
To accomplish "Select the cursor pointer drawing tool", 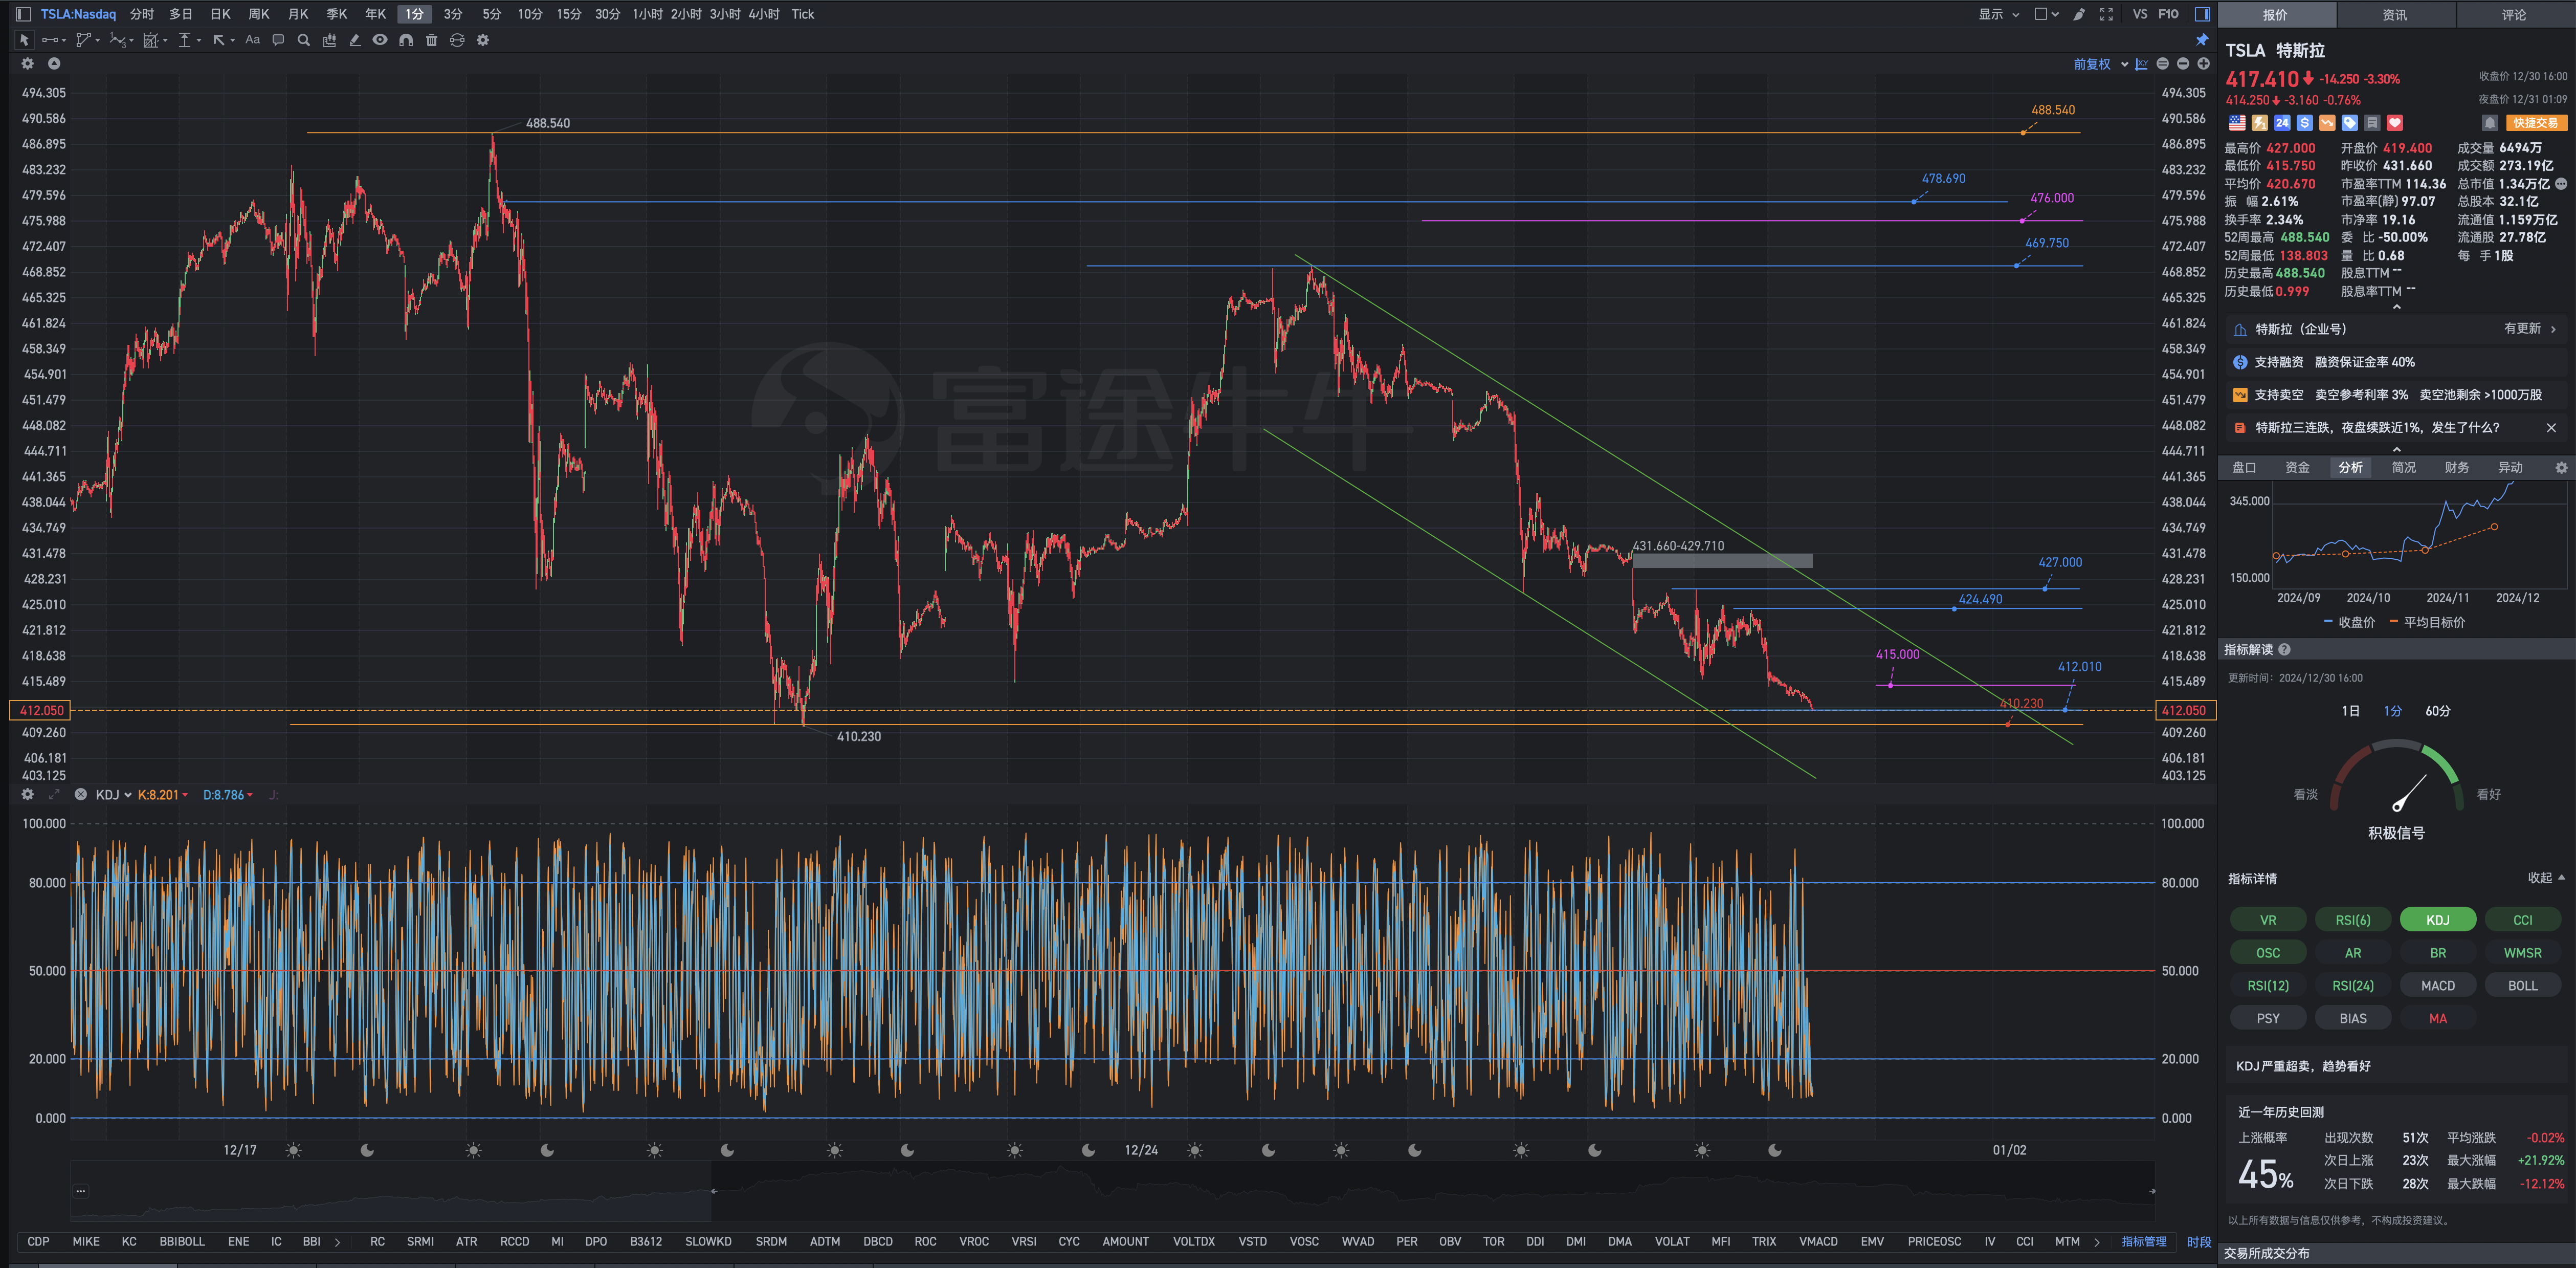I will (24, 40).
